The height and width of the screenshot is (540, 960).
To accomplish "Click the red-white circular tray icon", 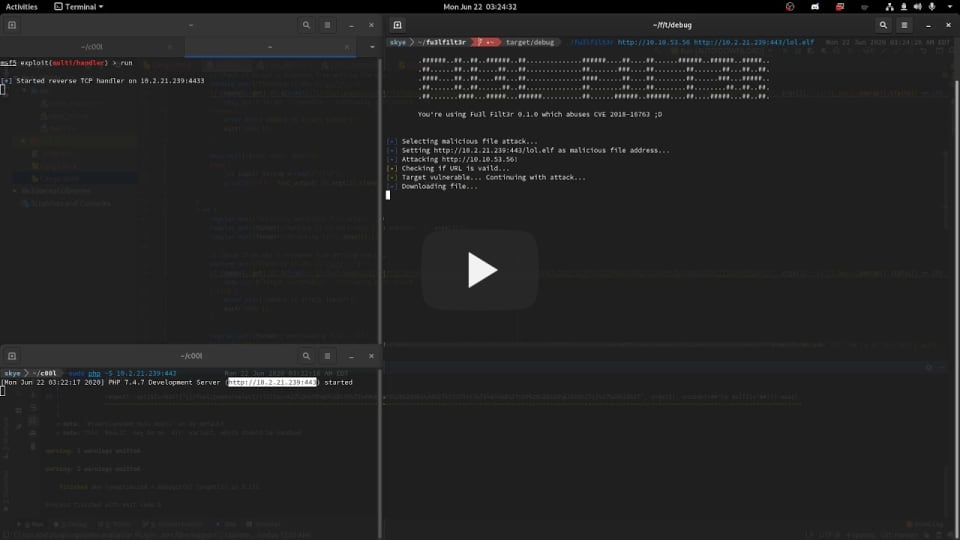I will pos(790,7).
